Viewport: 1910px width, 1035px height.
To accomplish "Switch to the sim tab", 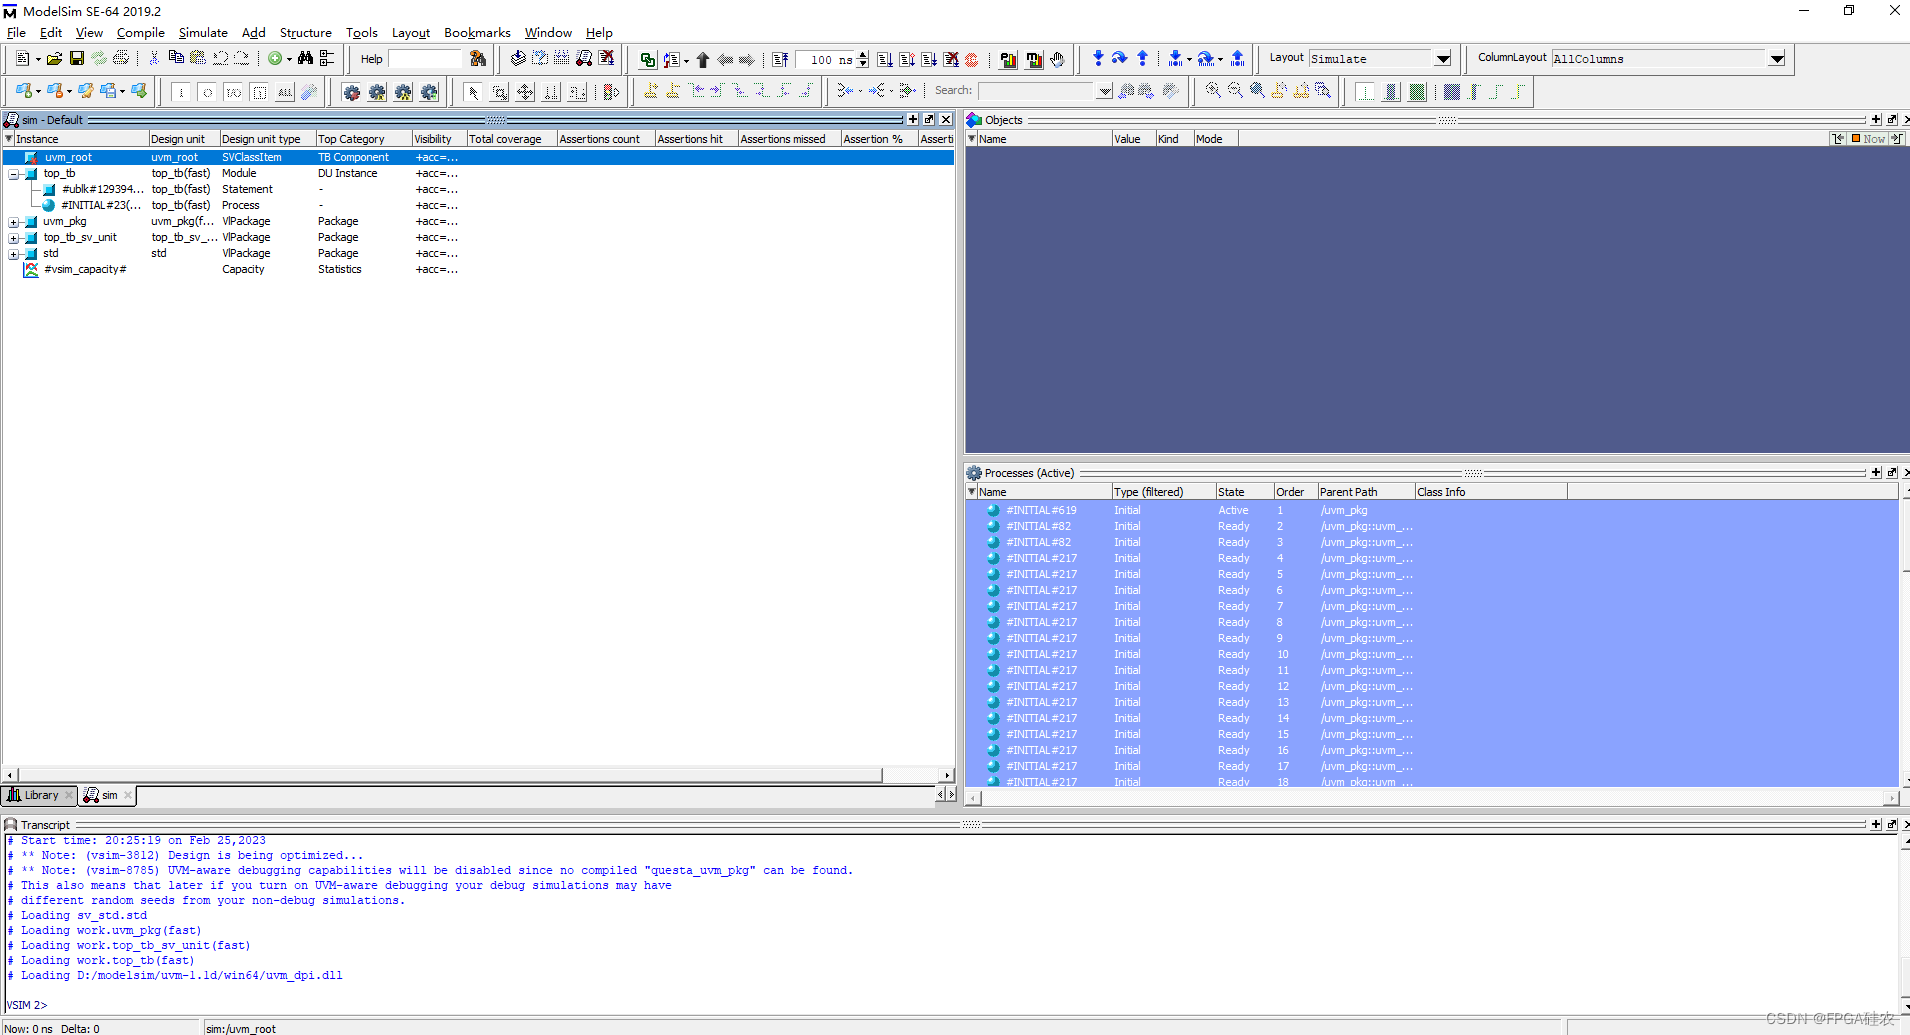I will [108, 796].
